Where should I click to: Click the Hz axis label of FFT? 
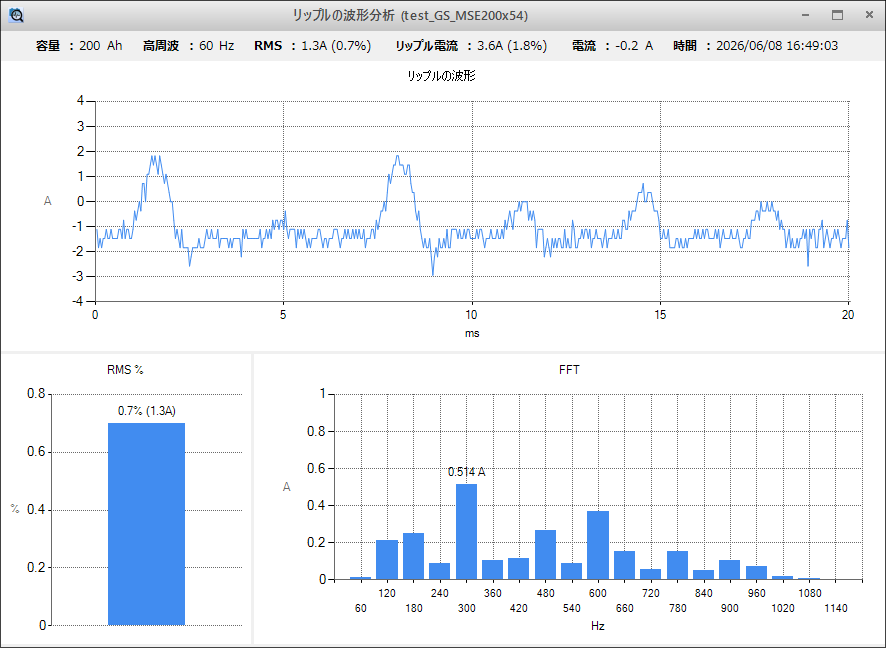[598, 626]
